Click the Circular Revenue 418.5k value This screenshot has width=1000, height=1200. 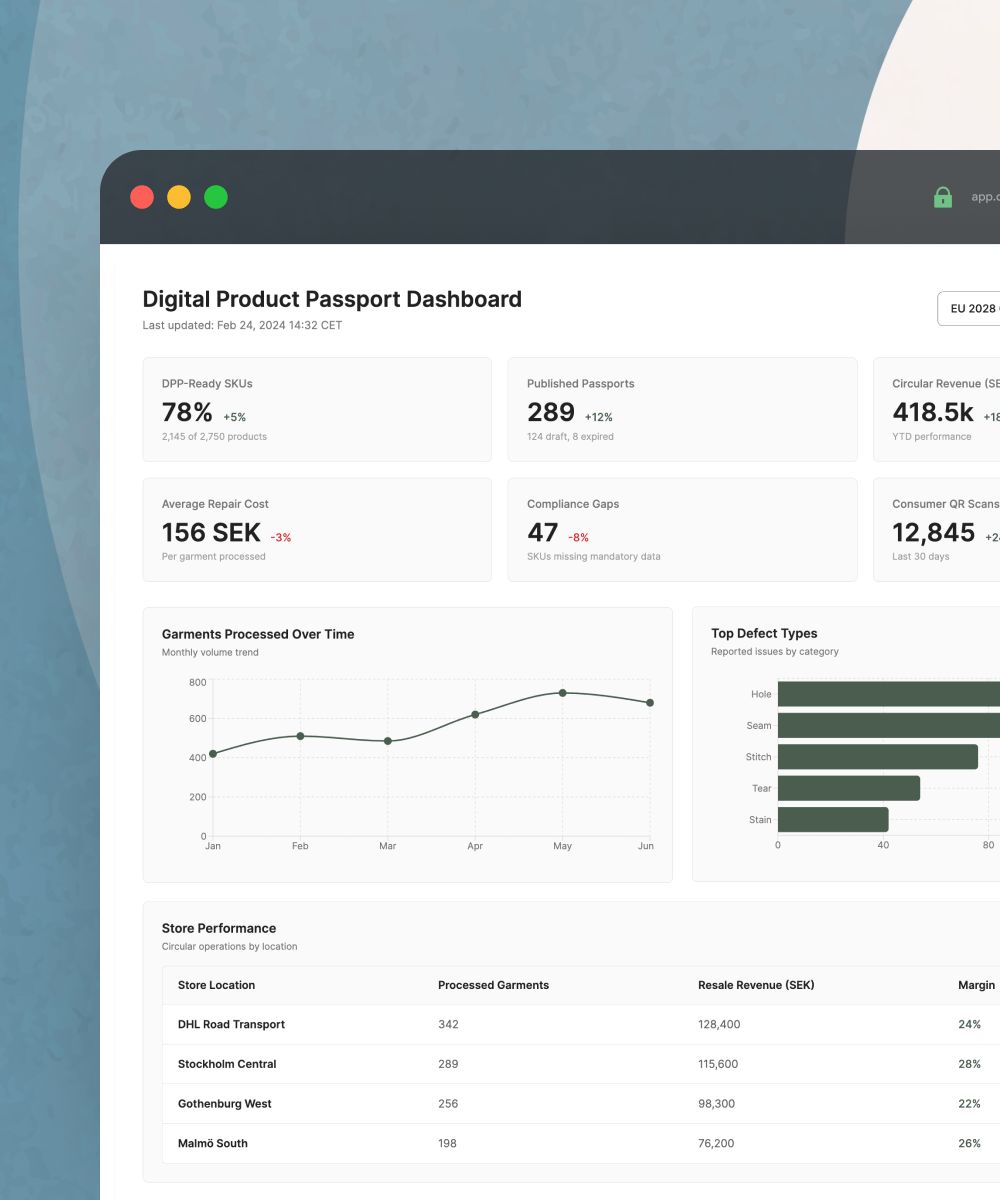(932, 413)
